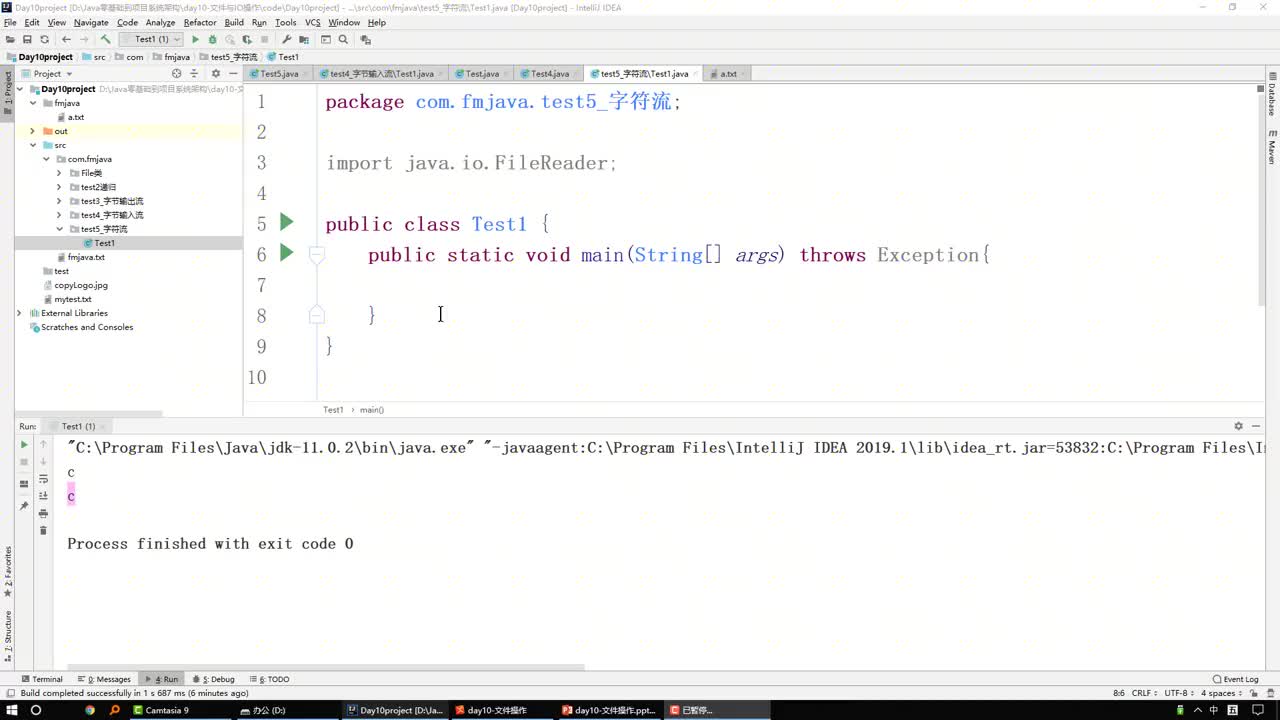Image resolution: width=1280 pixels, height=720 pixels.
Task: Click the green Run button in main toolbar
Action: tap(195, 40)
